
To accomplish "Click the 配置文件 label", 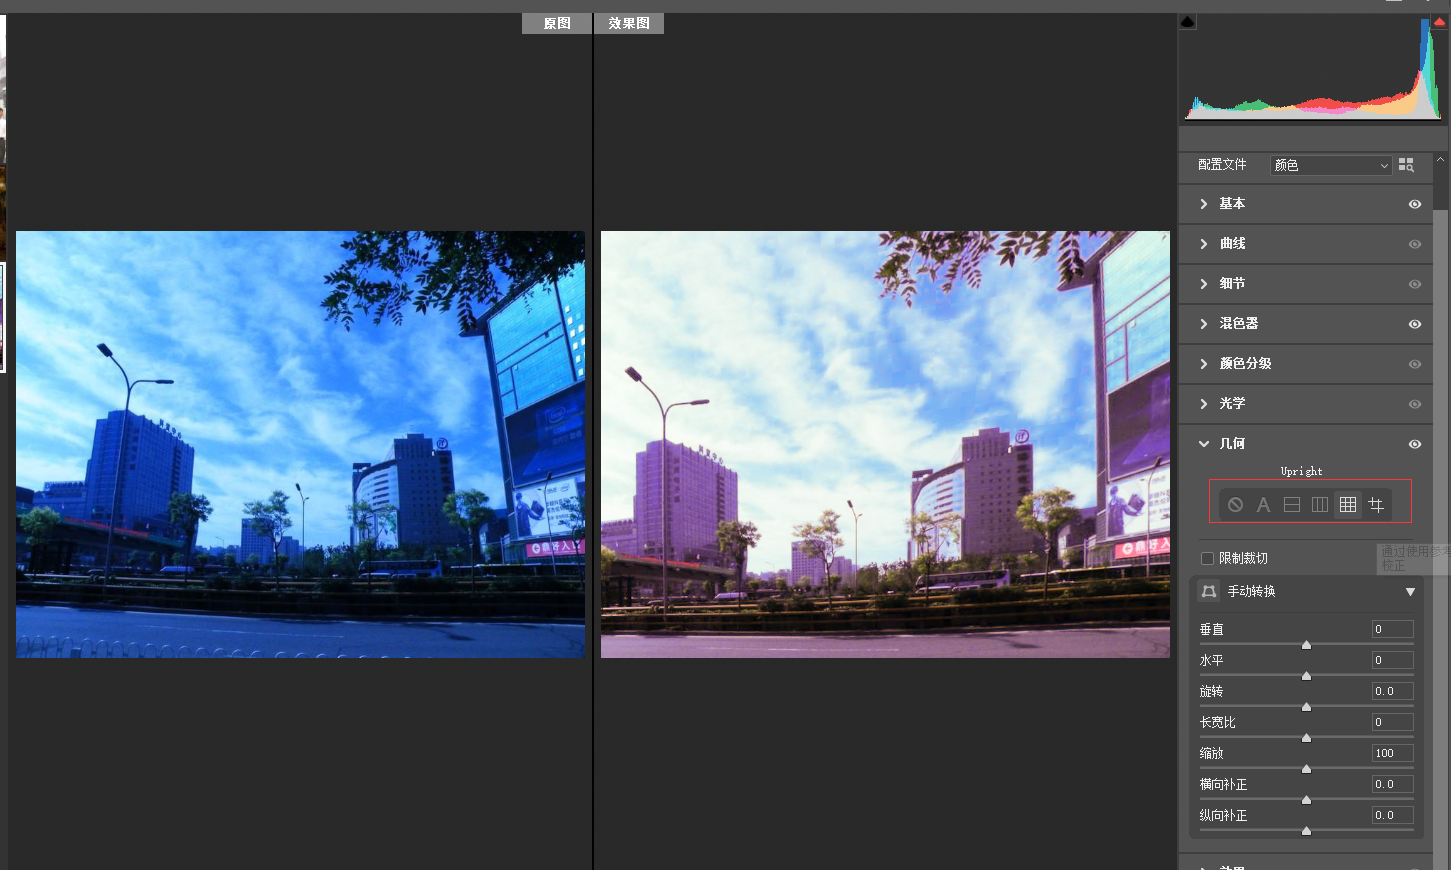I will [1222, 165].
